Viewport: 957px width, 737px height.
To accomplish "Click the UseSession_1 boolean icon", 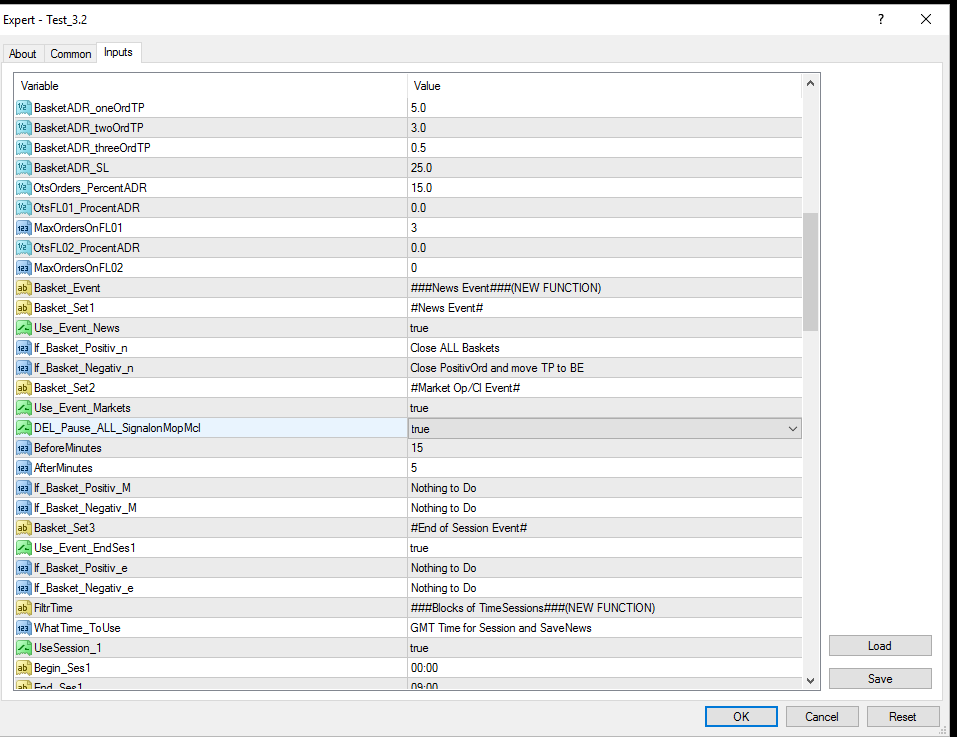I will point(23,649).
